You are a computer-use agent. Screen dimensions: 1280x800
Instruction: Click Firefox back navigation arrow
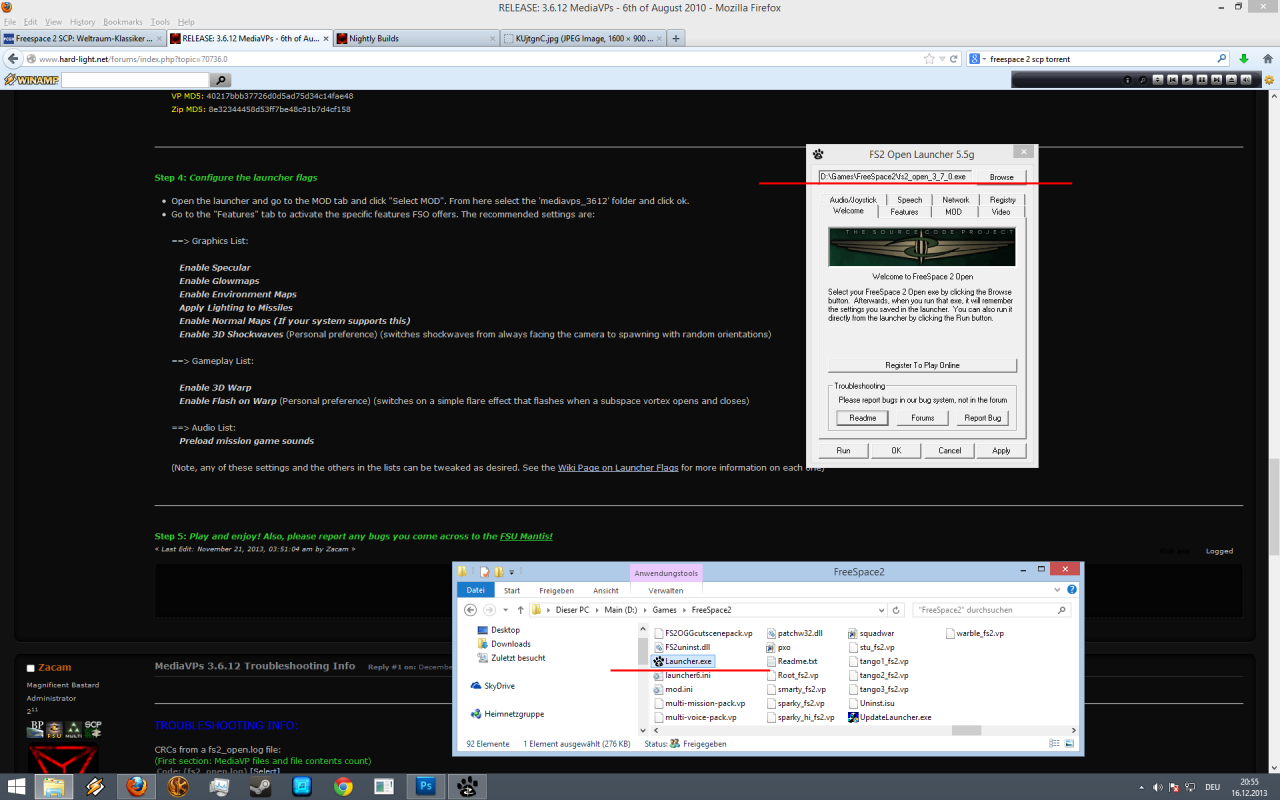[13, 59]
